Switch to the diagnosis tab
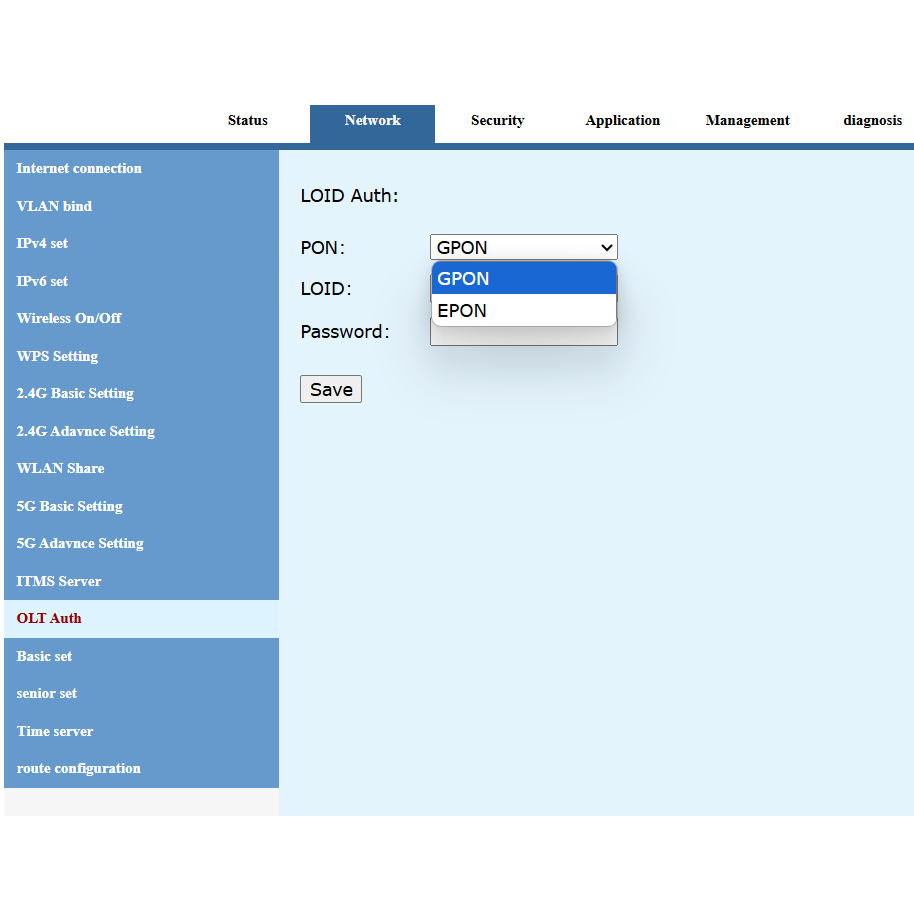The image size is (914, 914). [x=872, y=121]
